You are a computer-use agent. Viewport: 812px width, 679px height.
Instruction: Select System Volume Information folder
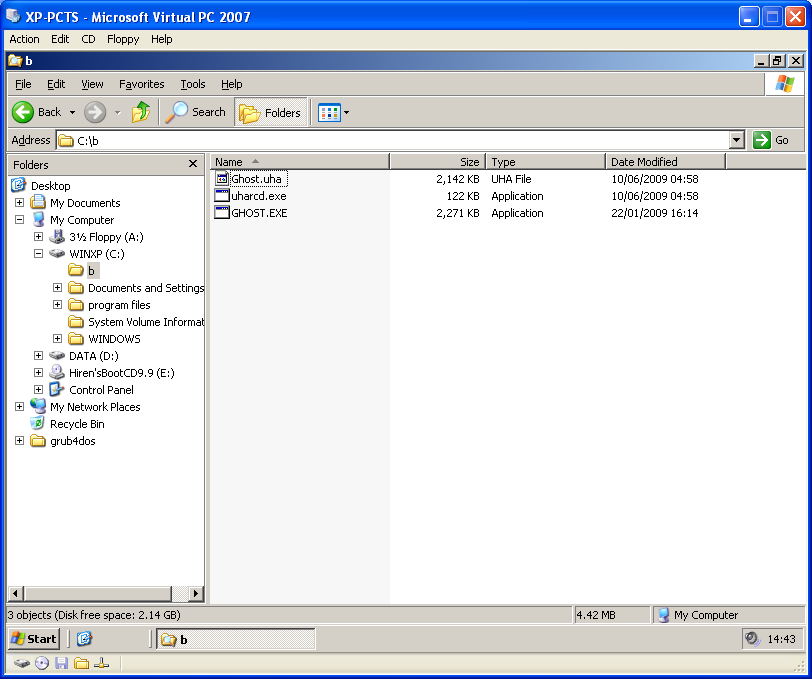(x=146, y=322)
